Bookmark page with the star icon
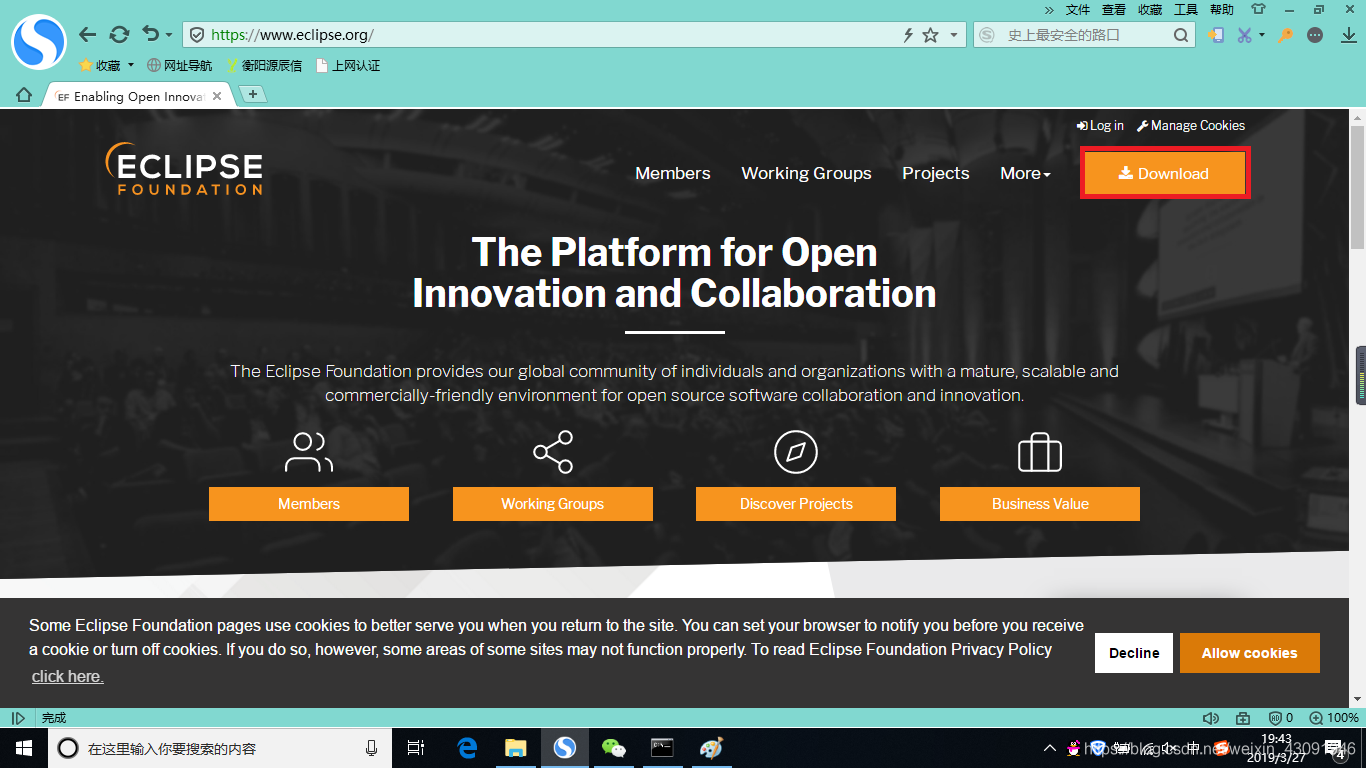This screenshot has width=1366, height=768. [931, 35]
